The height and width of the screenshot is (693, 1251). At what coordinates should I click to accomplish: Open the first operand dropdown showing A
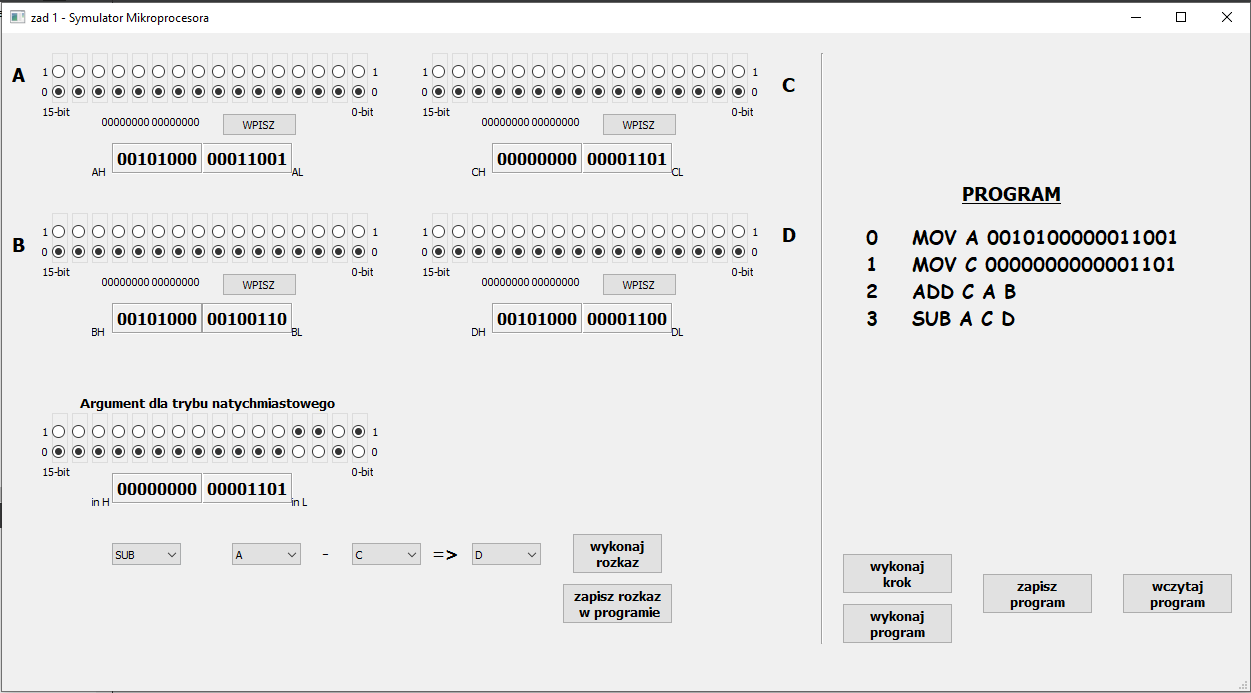point(266,553)
